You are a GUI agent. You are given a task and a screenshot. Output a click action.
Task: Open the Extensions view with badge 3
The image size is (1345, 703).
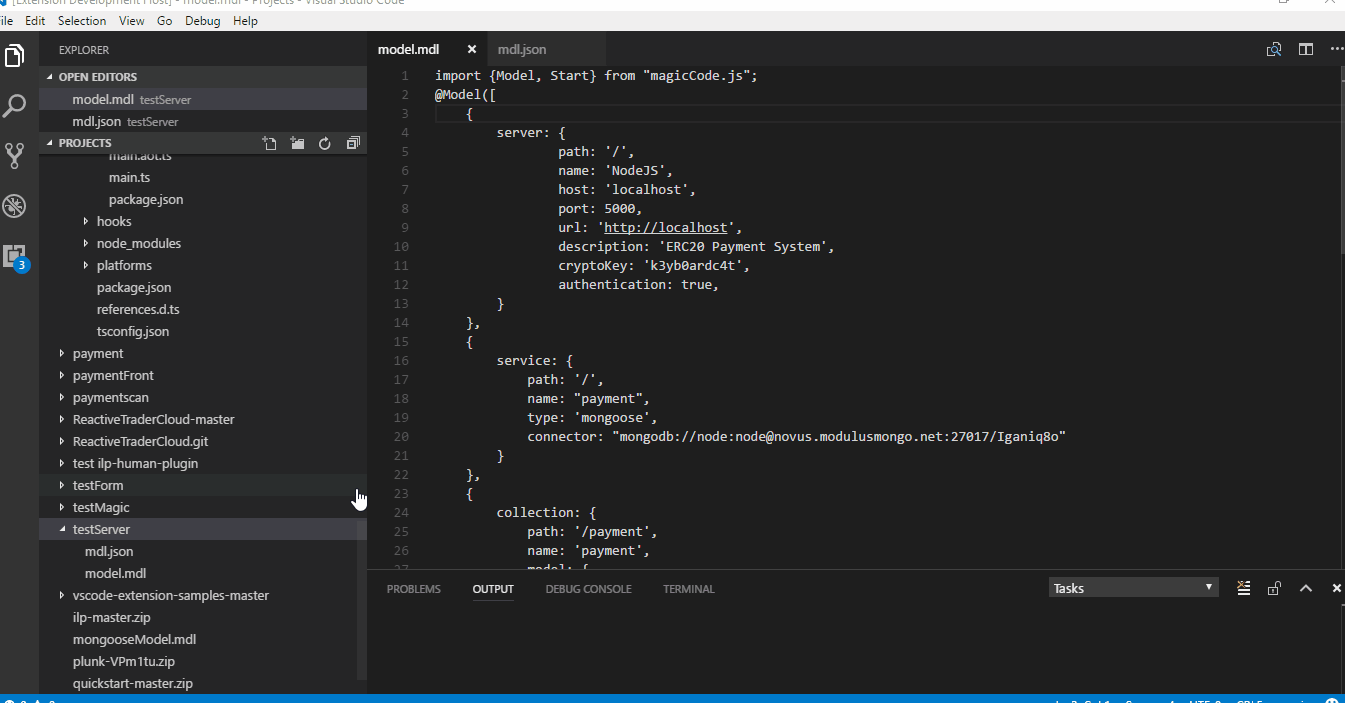coord(15,257)
